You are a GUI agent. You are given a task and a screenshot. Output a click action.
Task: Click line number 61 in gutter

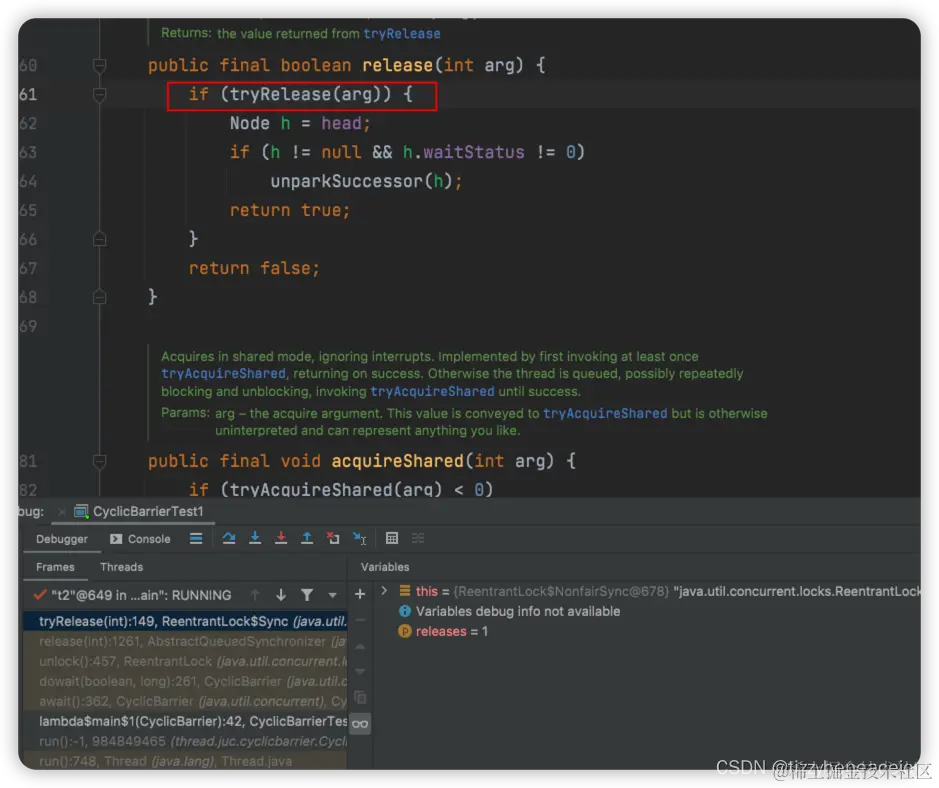click(28, 95)
